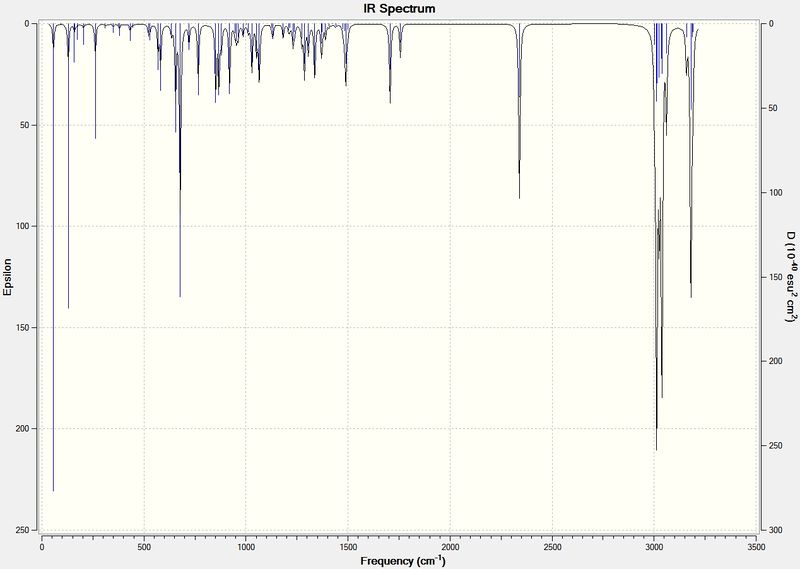This screenshot has height=569, width=800.
Task: Click the tallest blue peak near 60 cm-1
Action: tap(54, 257)
